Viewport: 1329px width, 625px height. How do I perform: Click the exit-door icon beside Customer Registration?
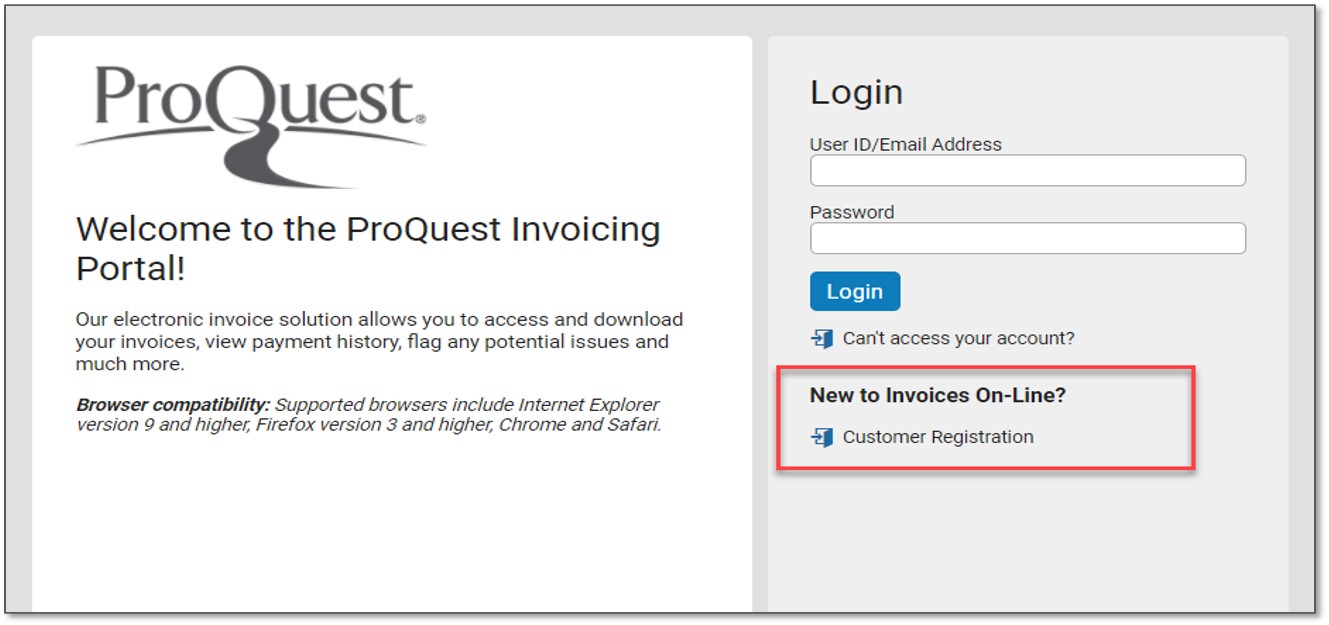[823, 436]
